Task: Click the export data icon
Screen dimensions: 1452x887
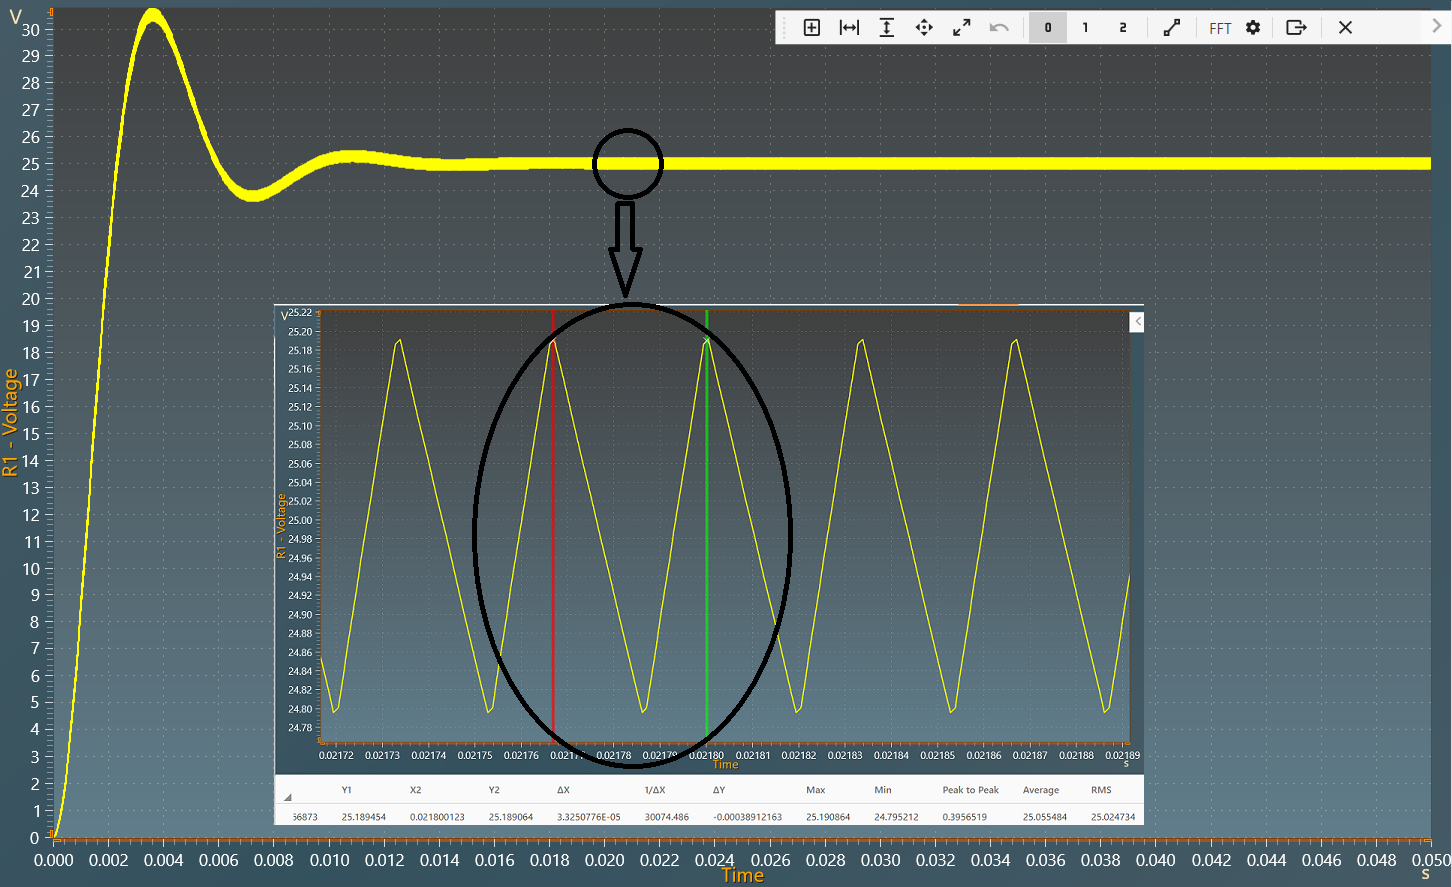Action: point(1296,28)
